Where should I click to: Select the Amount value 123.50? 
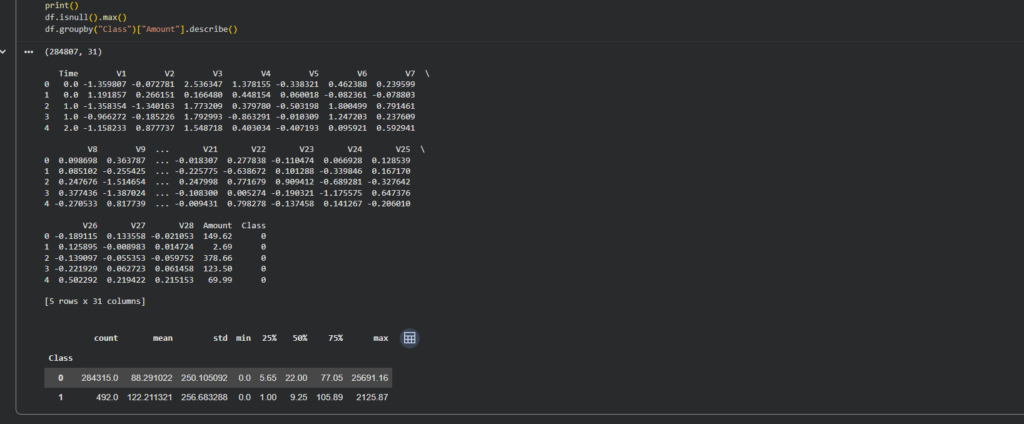[217, 269]
